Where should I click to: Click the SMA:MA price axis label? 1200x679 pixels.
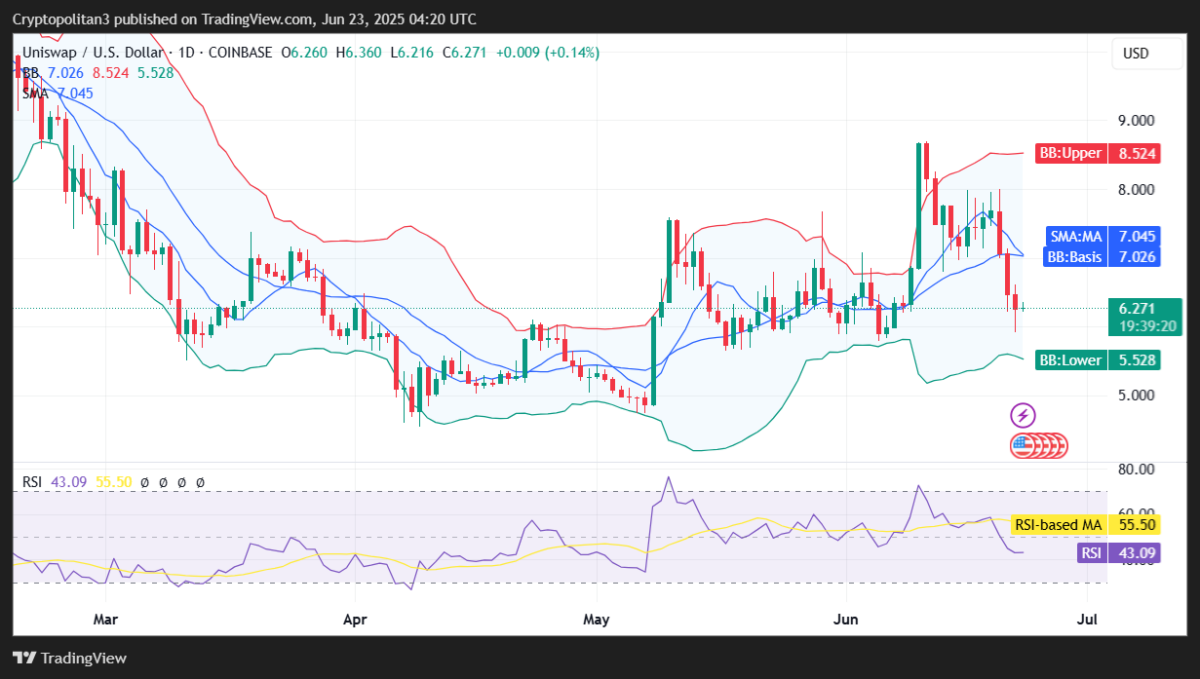1076,237
